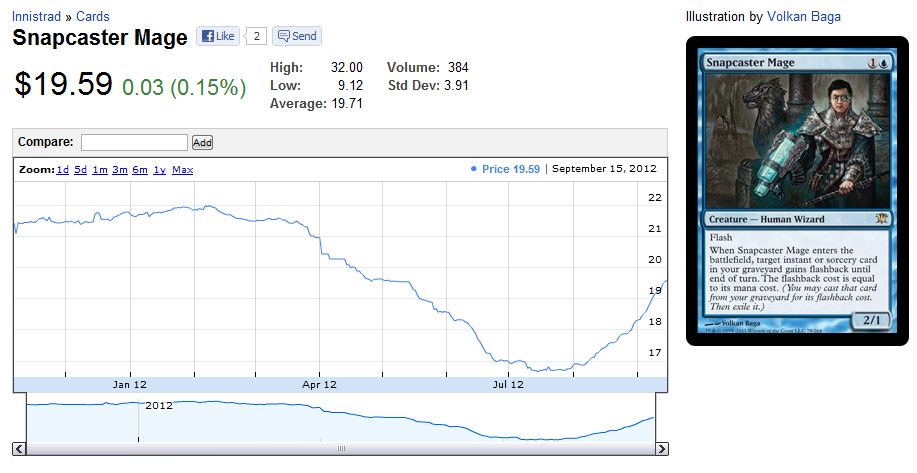Open illustrator Volkan Baga's link

point(803,16)
